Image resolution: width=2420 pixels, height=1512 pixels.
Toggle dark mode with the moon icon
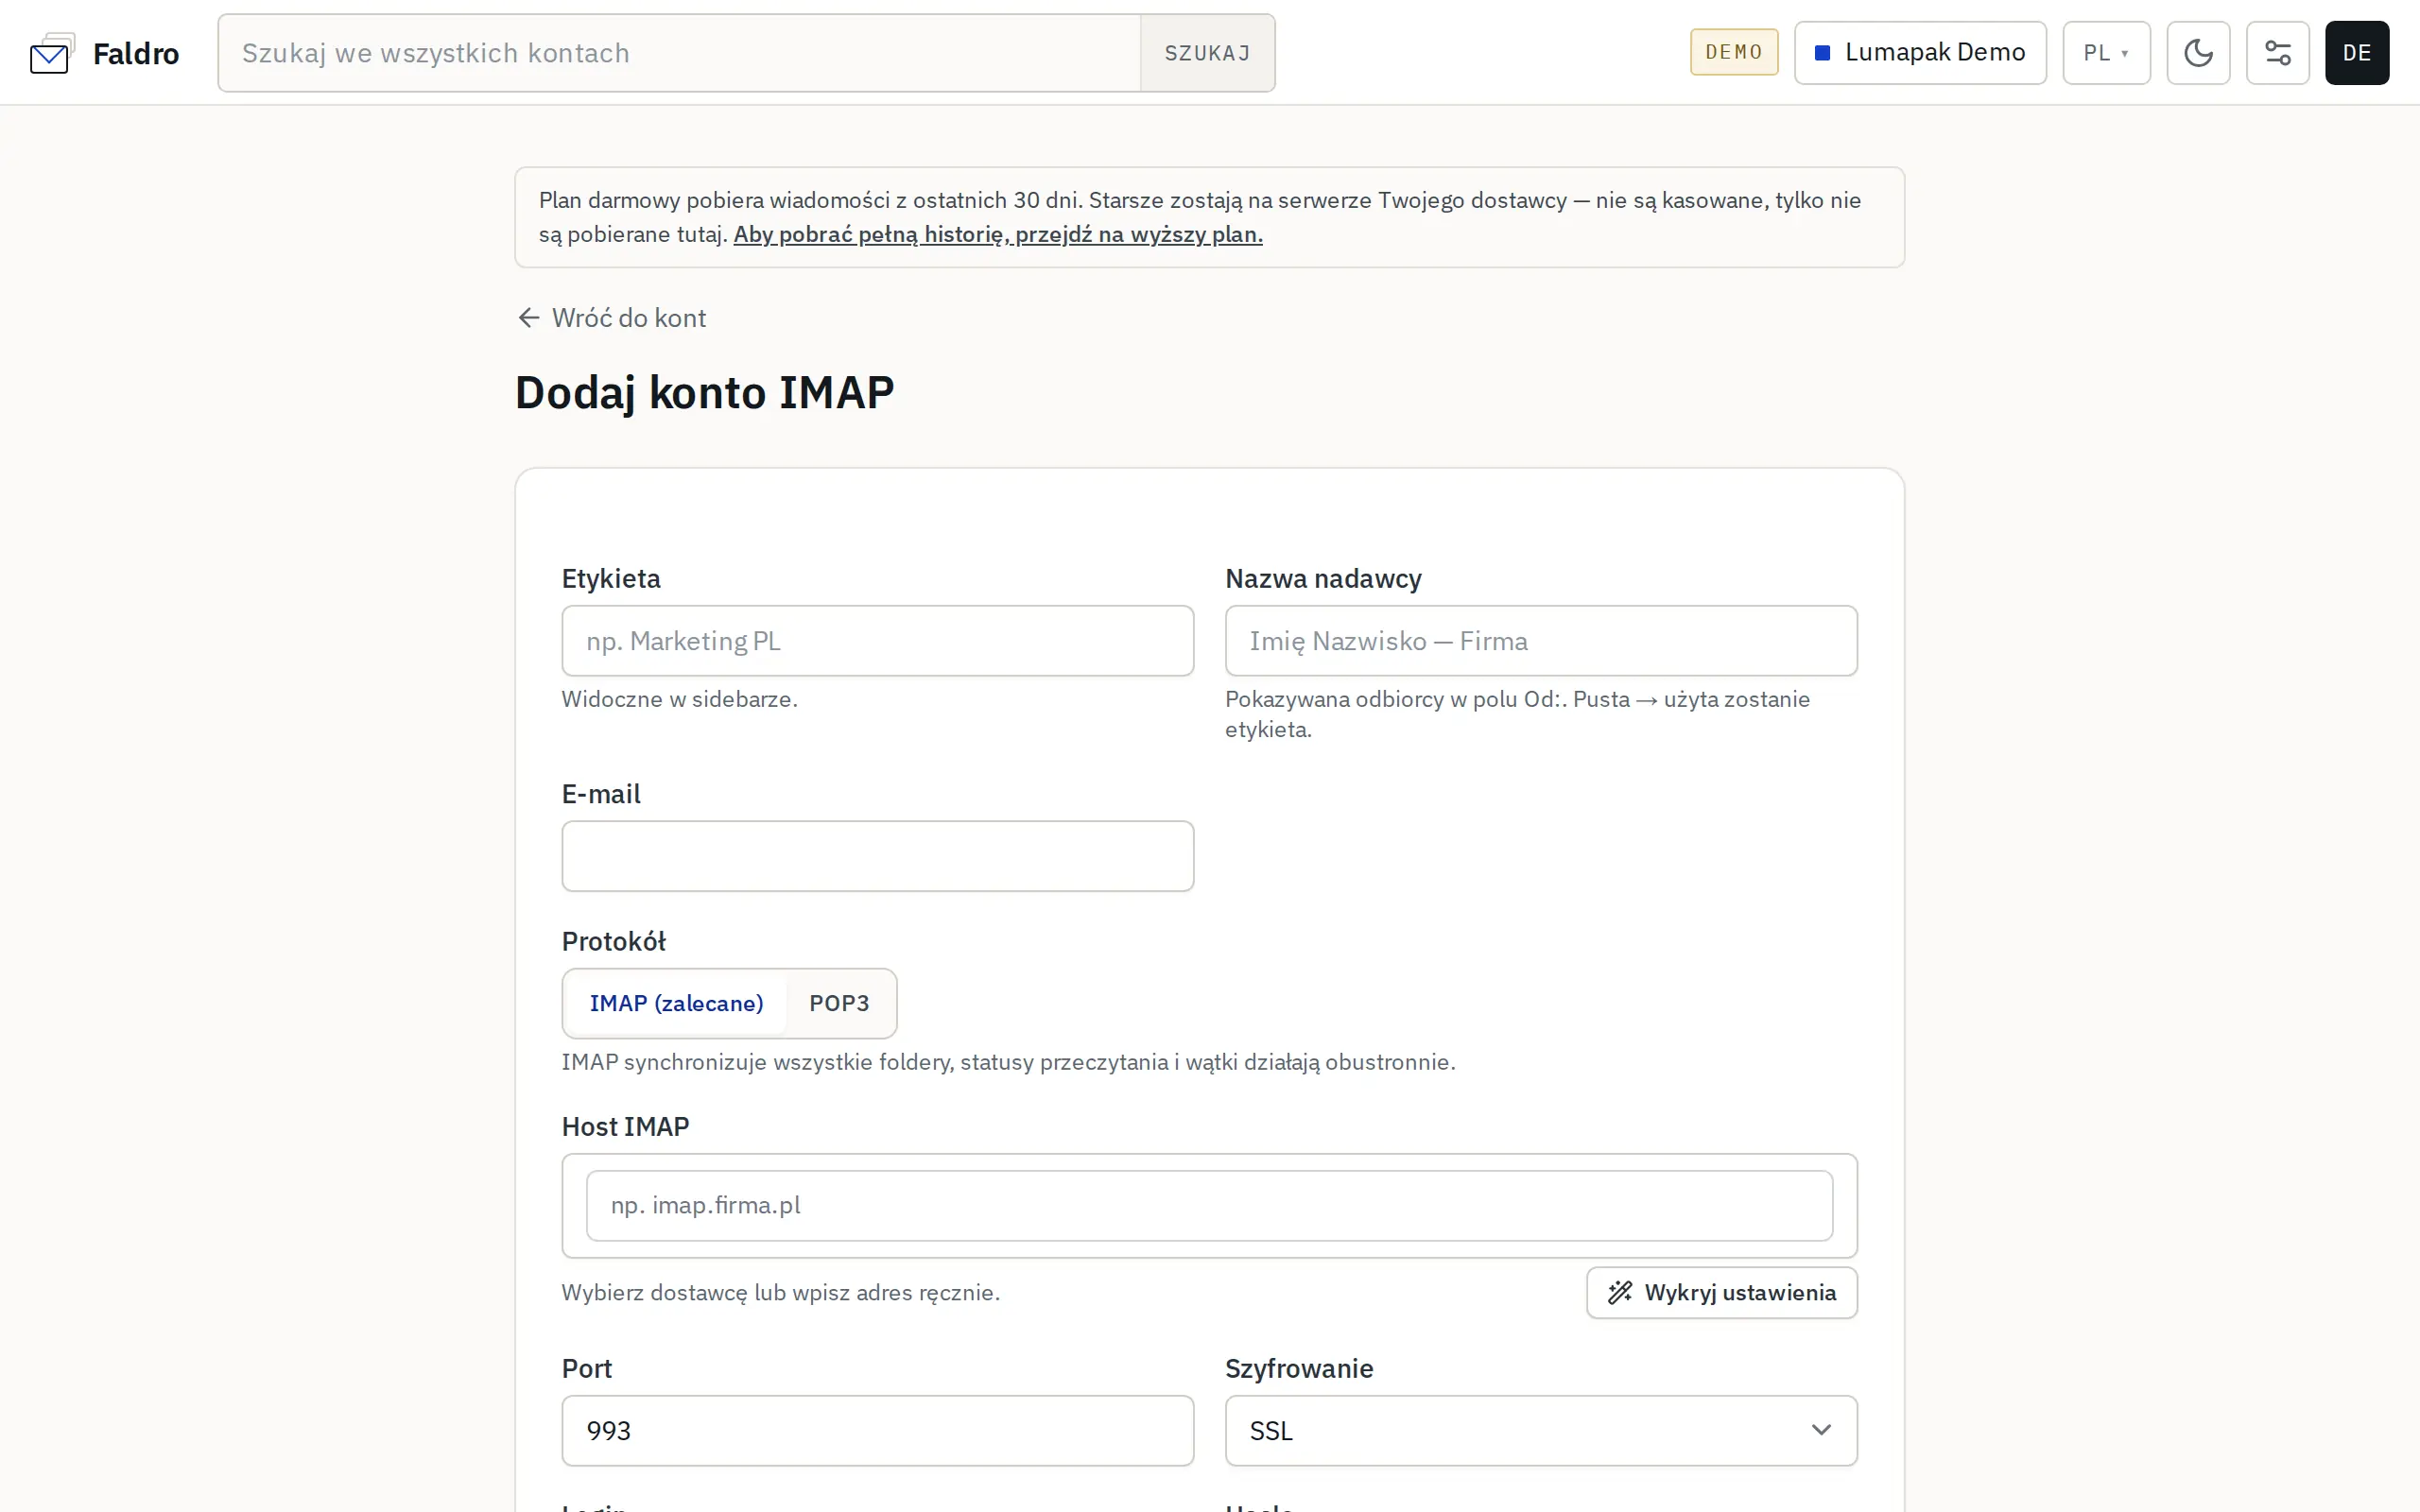pos(2198,53)
